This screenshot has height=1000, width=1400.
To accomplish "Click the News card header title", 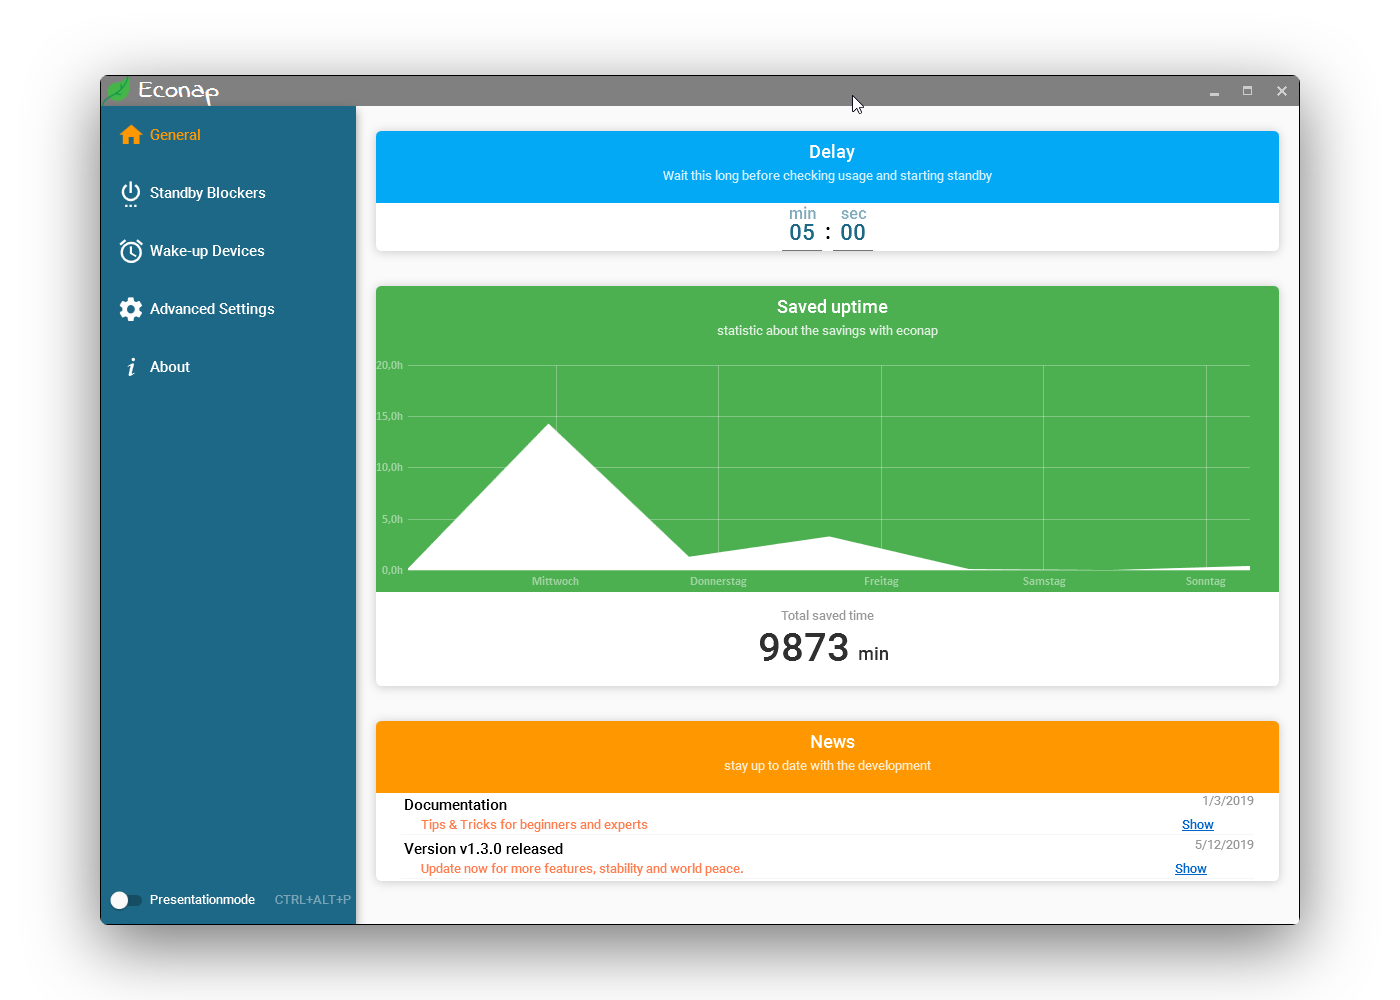I will (832, 742).
